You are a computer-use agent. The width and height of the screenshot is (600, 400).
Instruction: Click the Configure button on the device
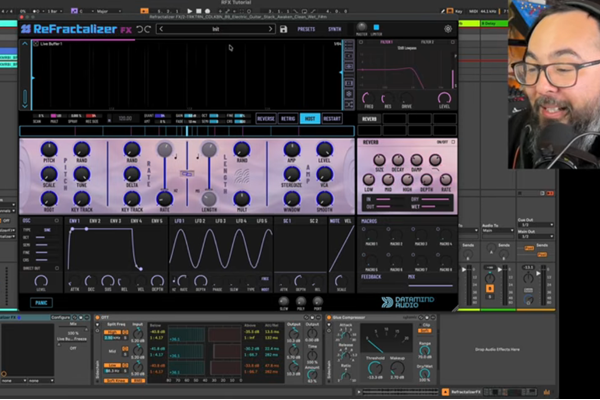tap(61, 317)
